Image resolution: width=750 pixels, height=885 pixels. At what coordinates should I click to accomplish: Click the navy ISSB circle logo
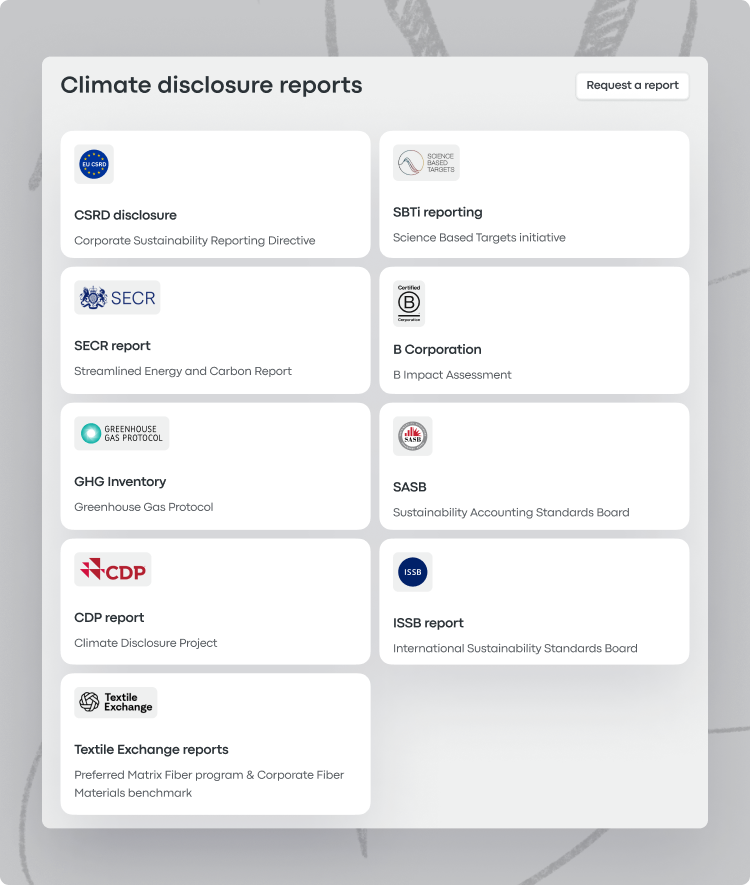(x=413, y=572)
